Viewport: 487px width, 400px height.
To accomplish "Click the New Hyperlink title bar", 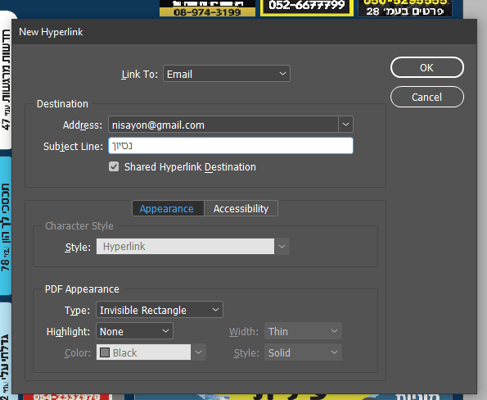I will (244, 32).
